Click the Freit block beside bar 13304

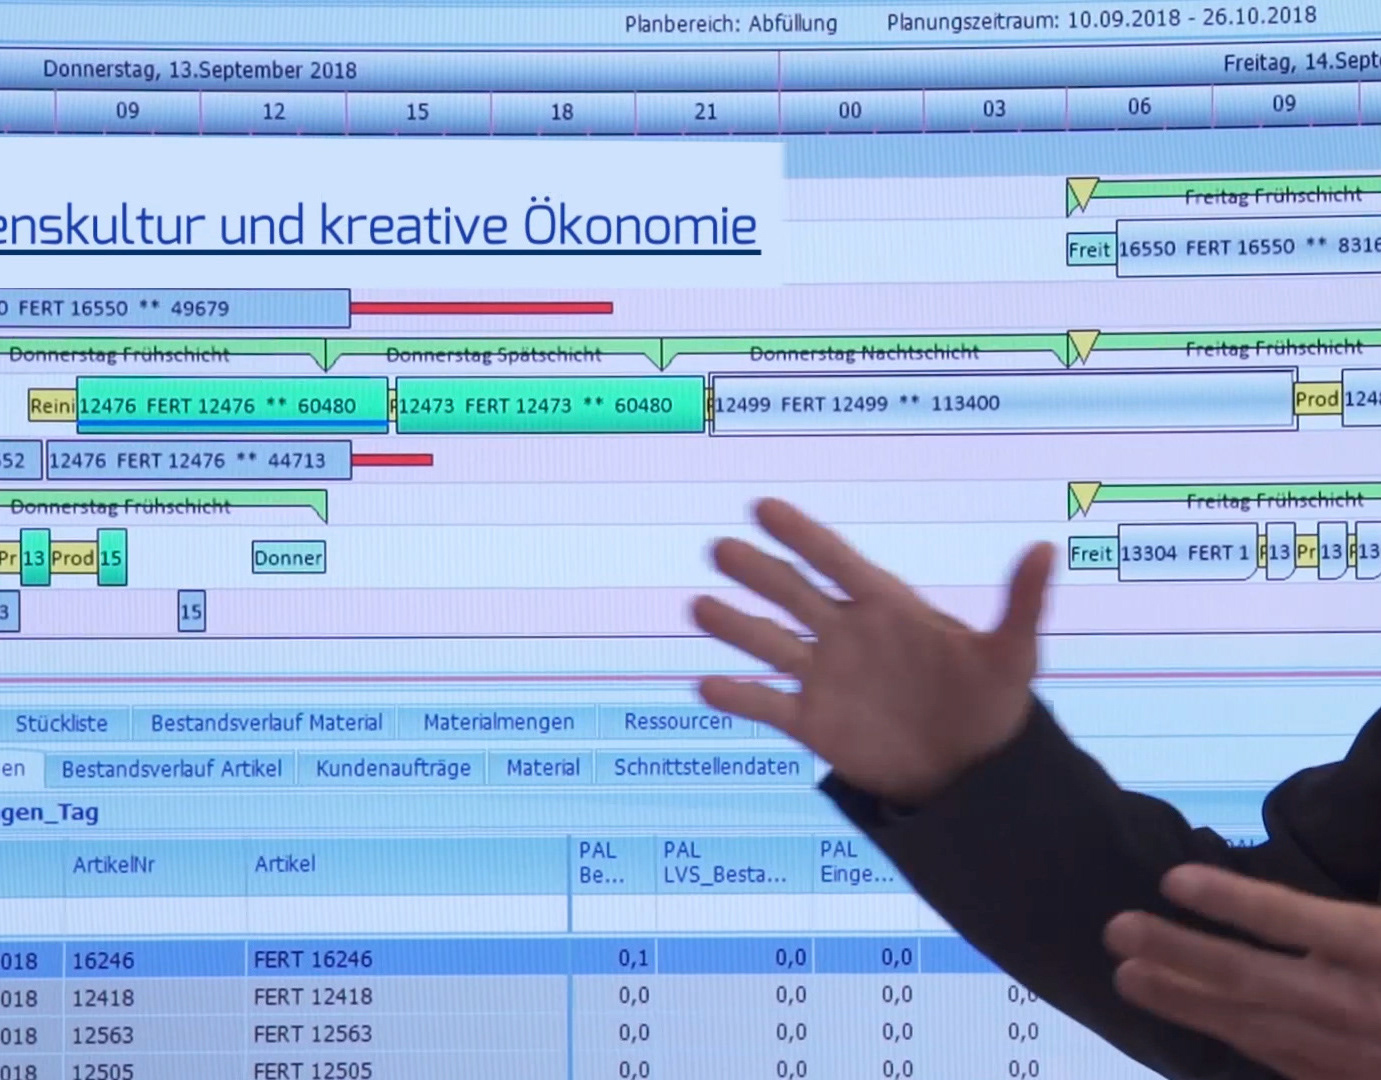[x=1091, y=553]
